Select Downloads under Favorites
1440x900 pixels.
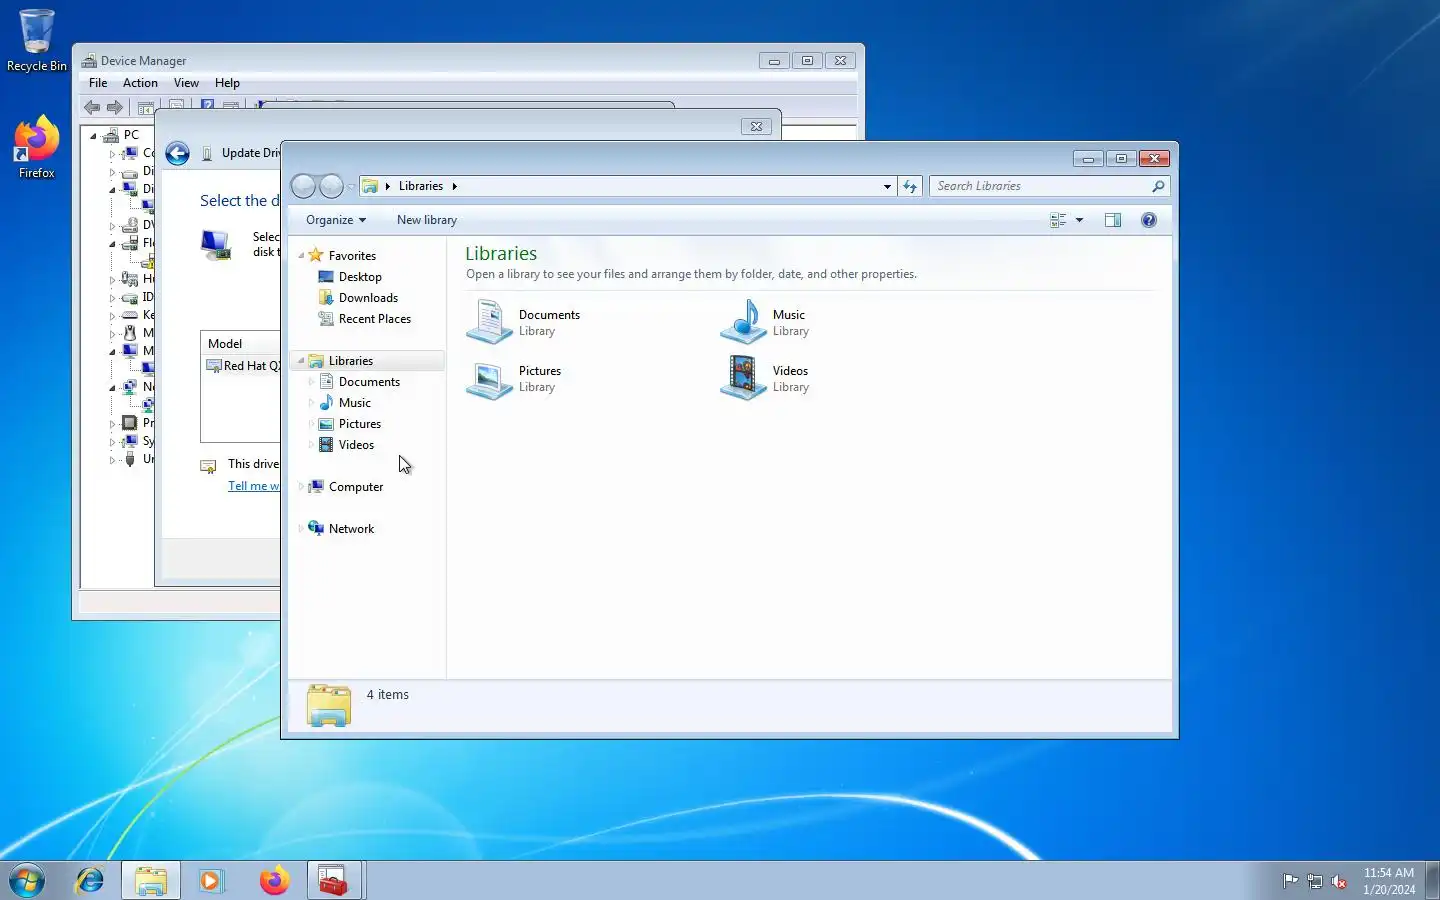click(368, 298)
